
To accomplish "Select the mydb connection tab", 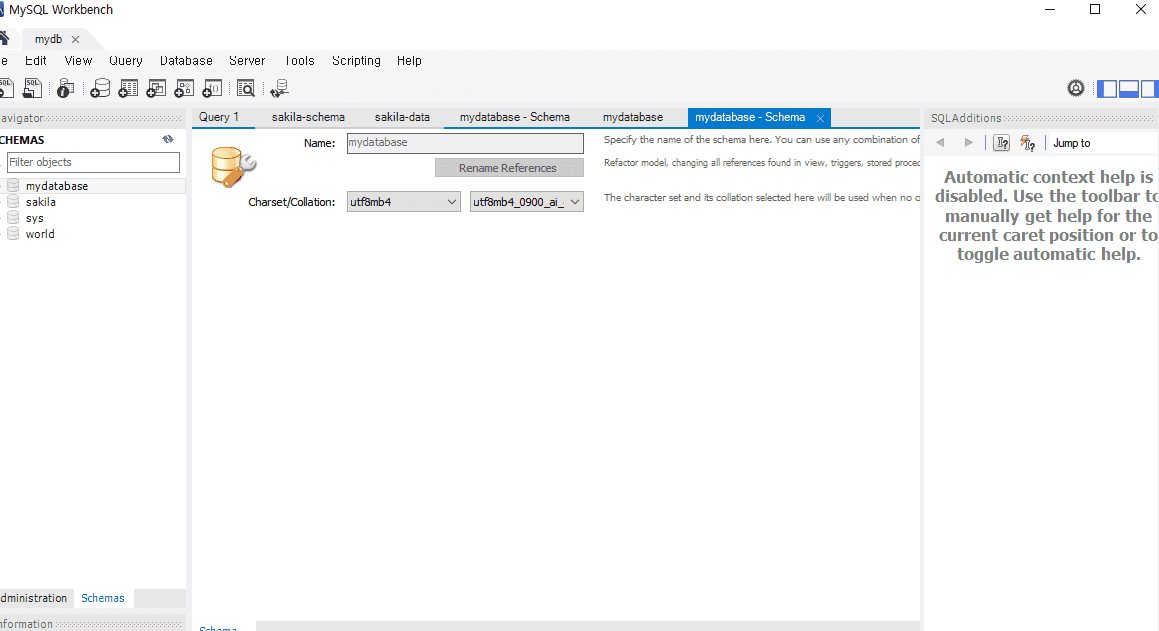I will point(49,39).
